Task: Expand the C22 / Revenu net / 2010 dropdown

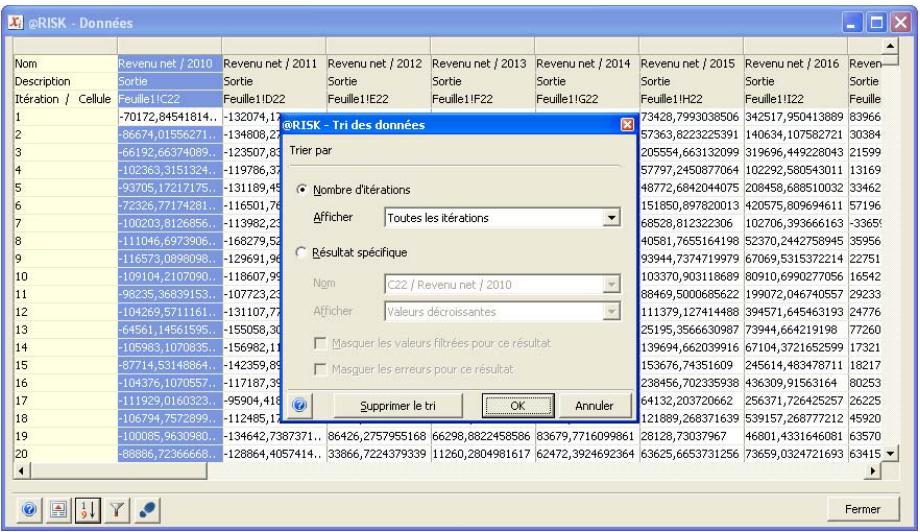Action: coord(611,284)
